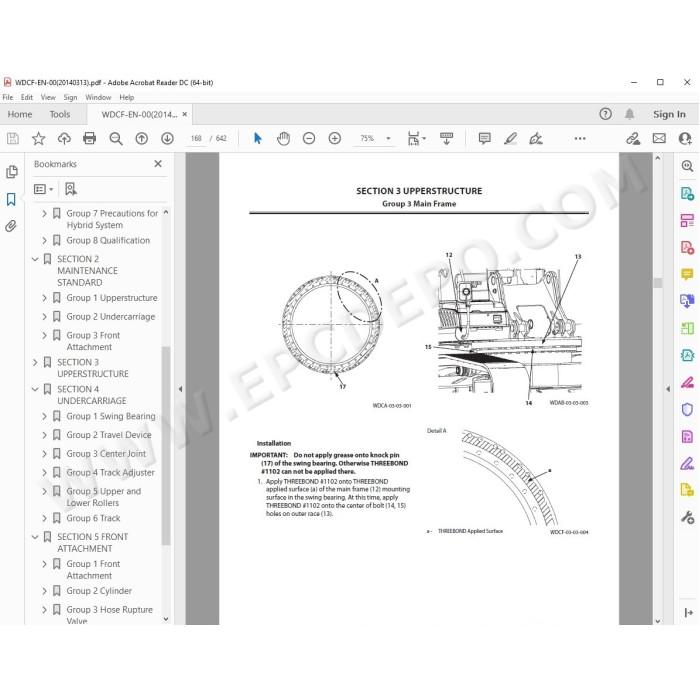Viewport: 700px width, 700px height.
Task: Click the page number input field
Action: pos(196,138)
